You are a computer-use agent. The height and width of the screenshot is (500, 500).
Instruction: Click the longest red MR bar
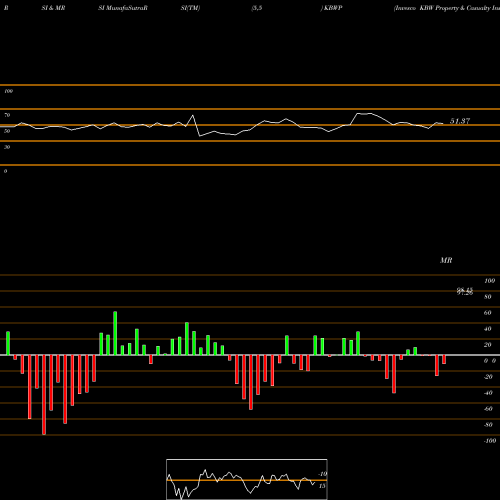pyautogui.click(x=44, y=395)
